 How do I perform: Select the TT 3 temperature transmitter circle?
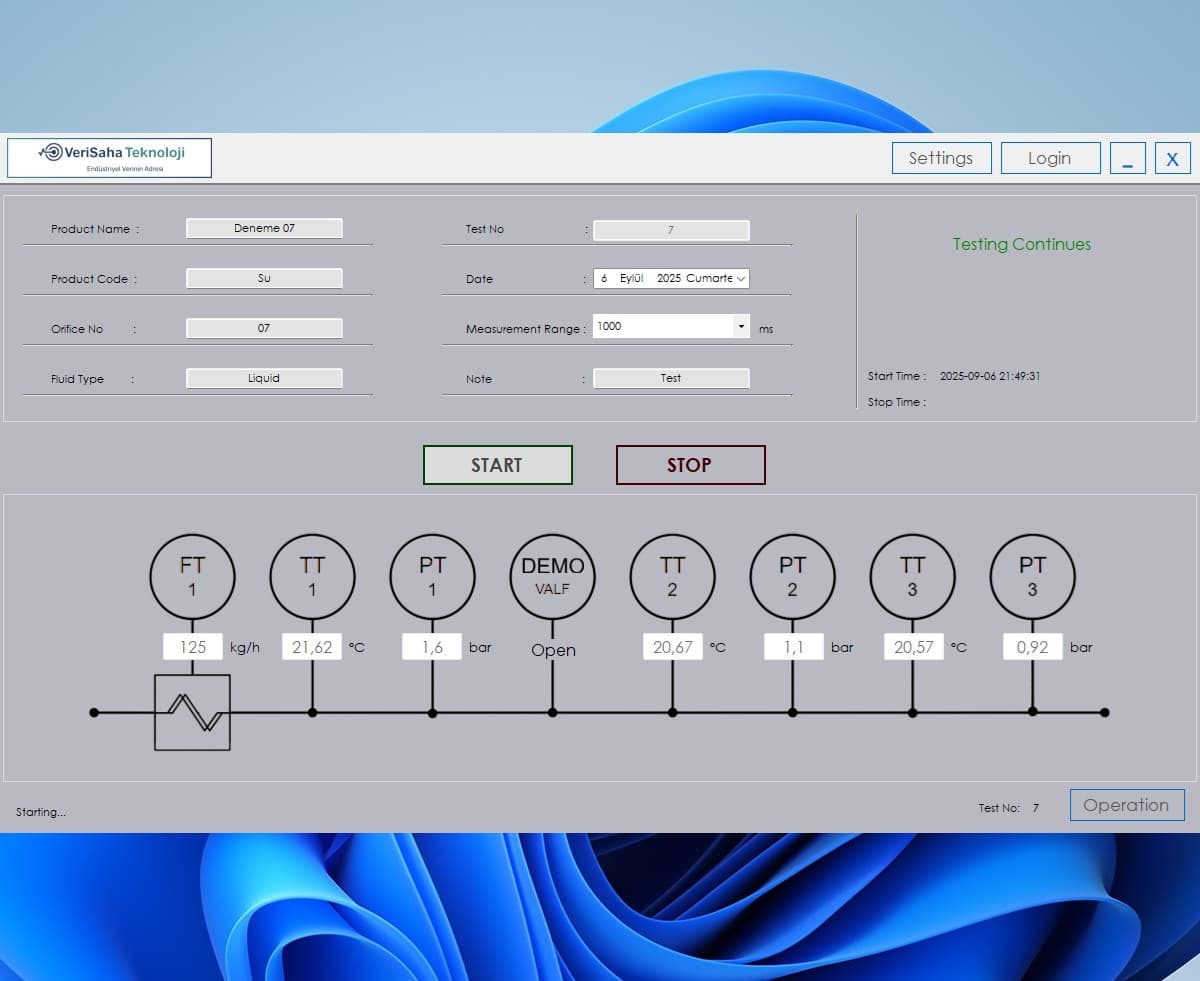click(912, 577)
